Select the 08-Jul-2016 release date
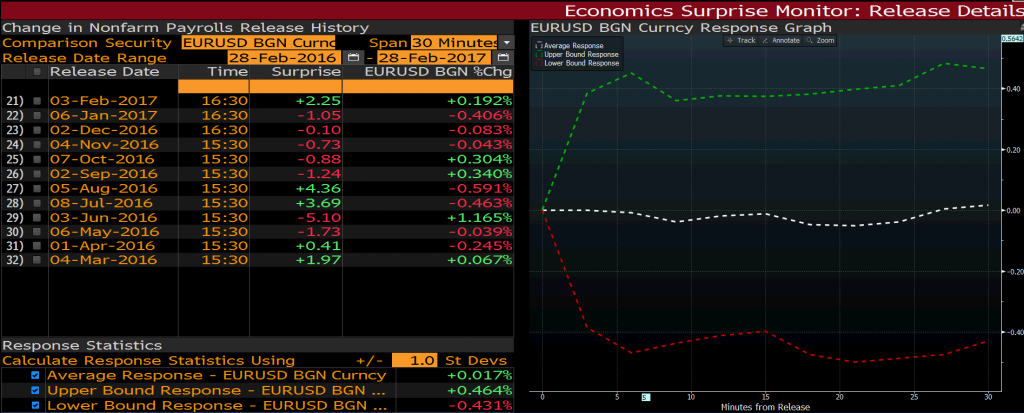This screenshot has width=1024, height=413. coord(101,202)
